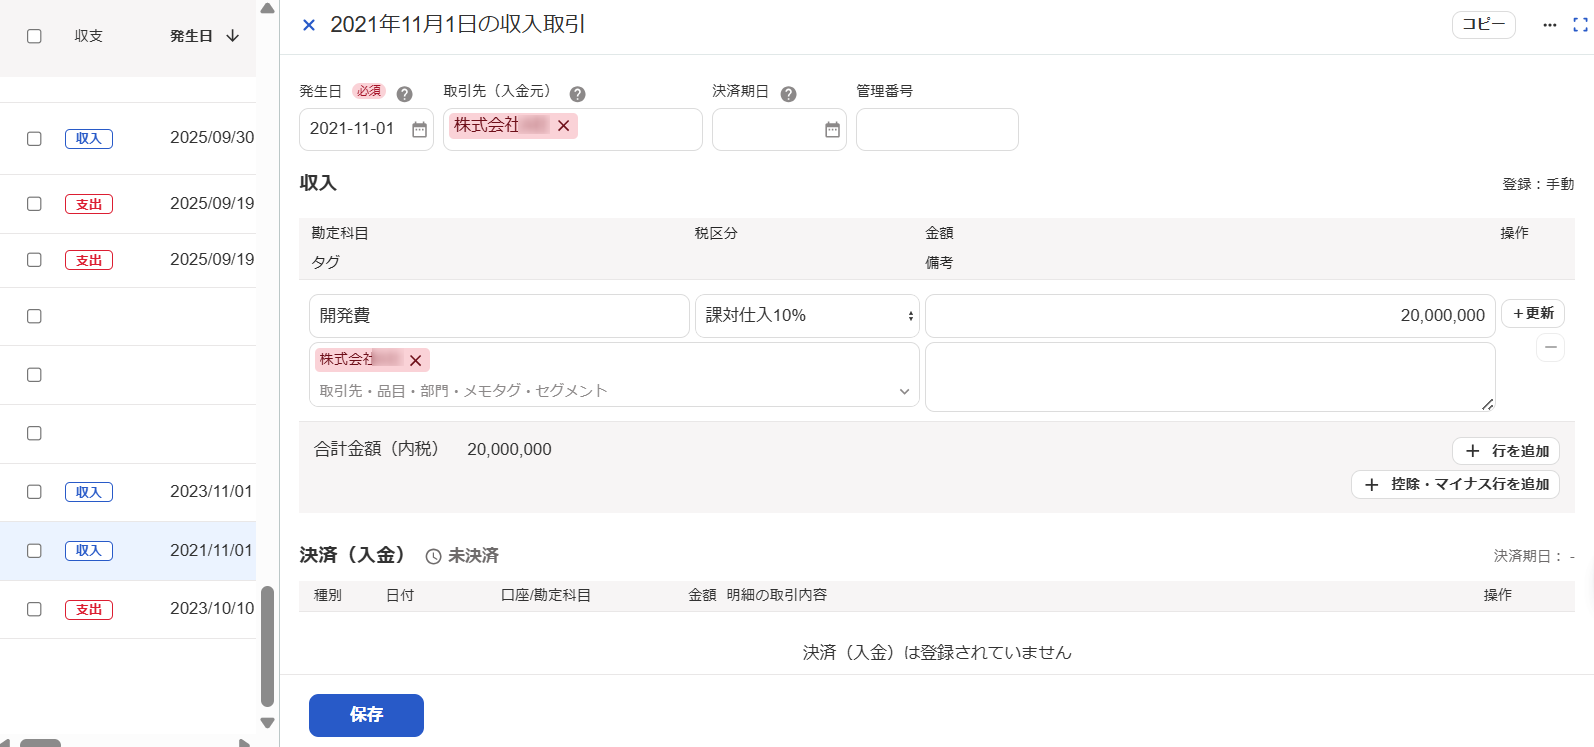The image size is (1594, 747).
Task: Open the 2025/09/30 transaction row
Action: [x=128, y=139]
